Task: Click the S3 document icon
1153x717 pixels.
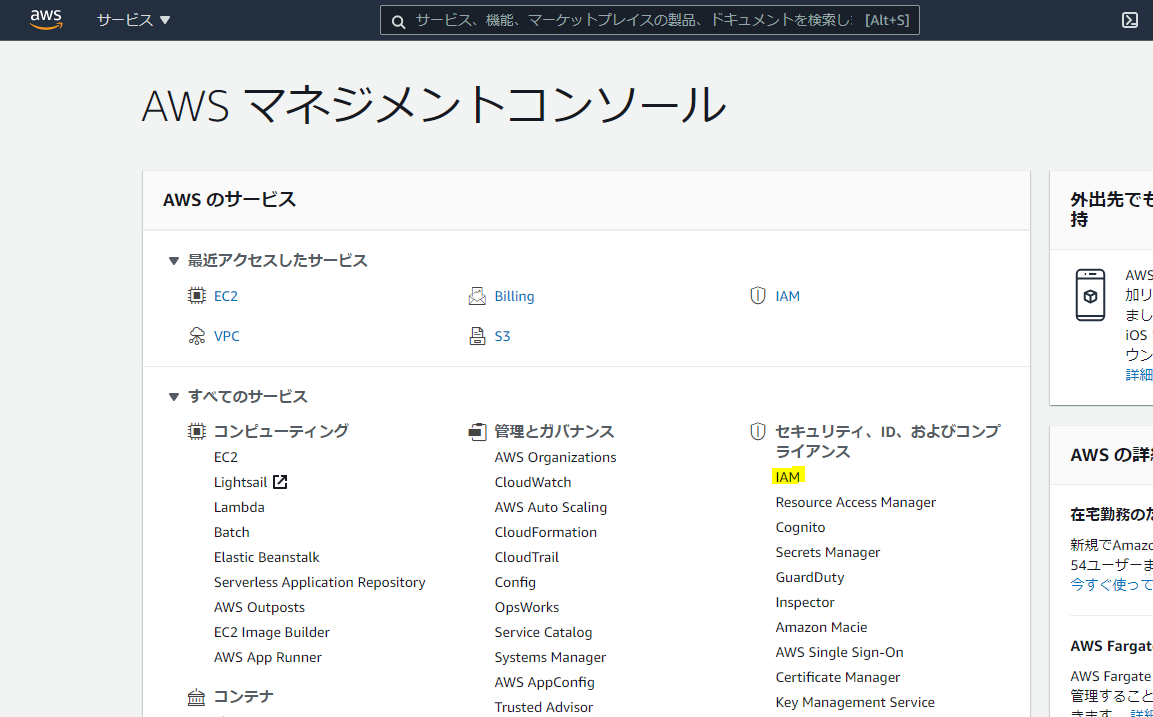Action: click(x=477, y=336)
